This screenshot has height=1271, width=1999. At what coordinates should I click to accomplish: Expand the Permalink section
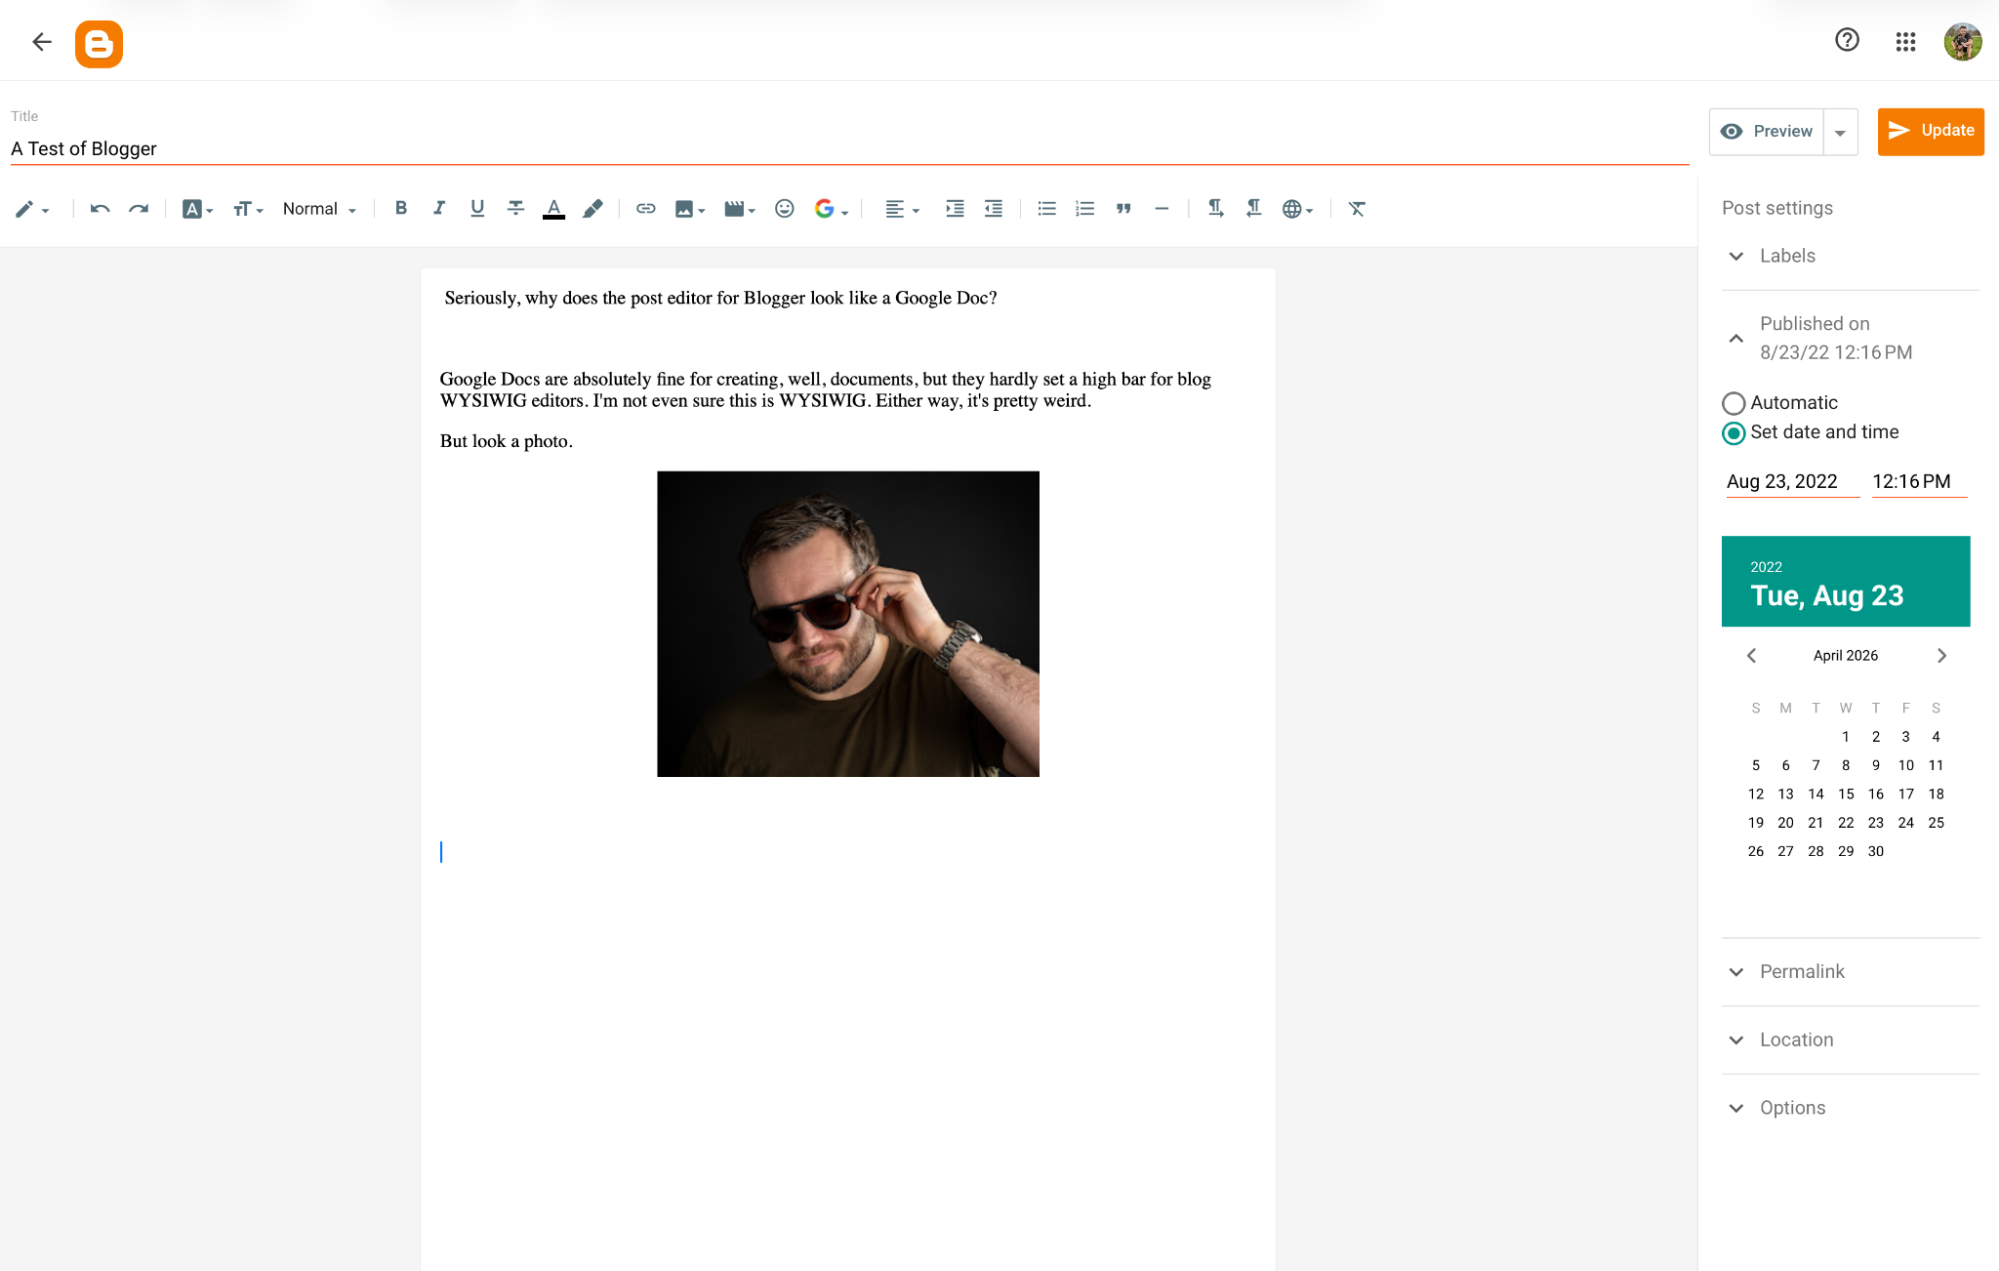point(1736,971)
